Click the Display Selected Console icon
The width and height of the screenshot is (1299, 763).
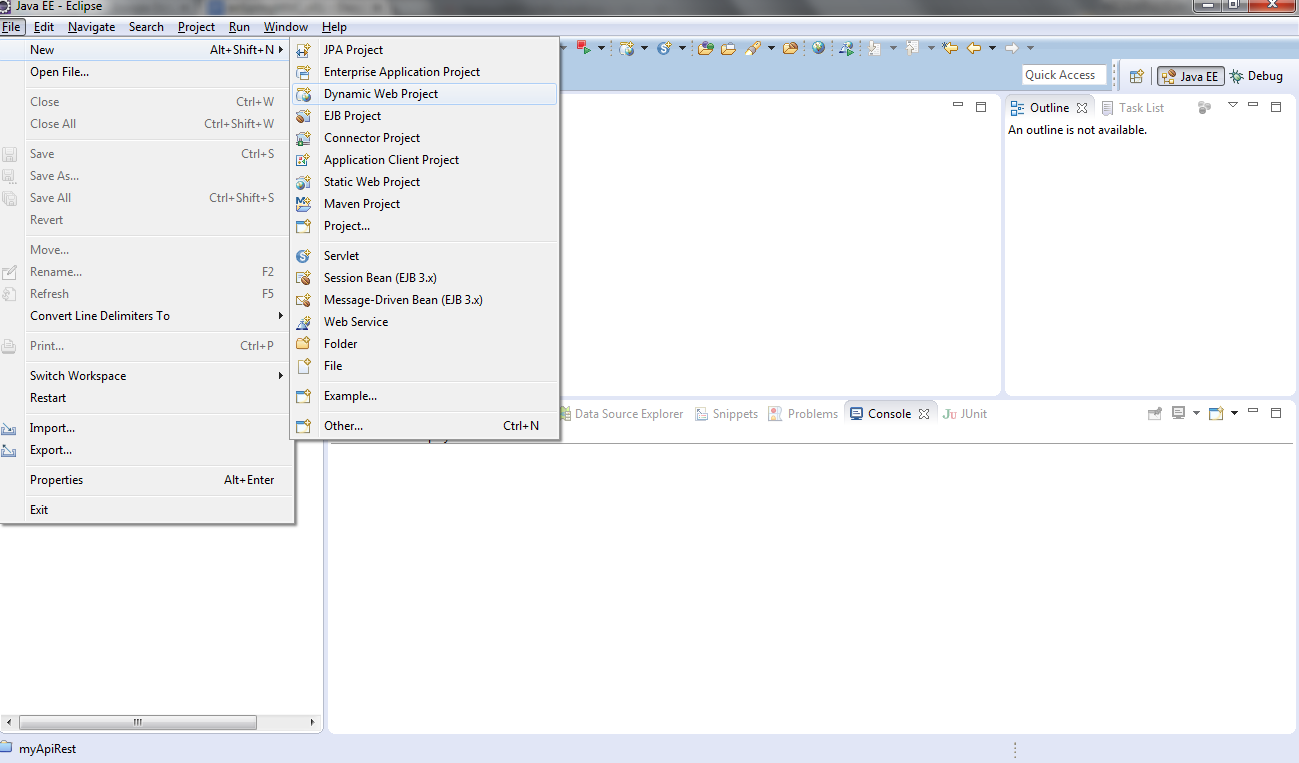[1179, 413]
